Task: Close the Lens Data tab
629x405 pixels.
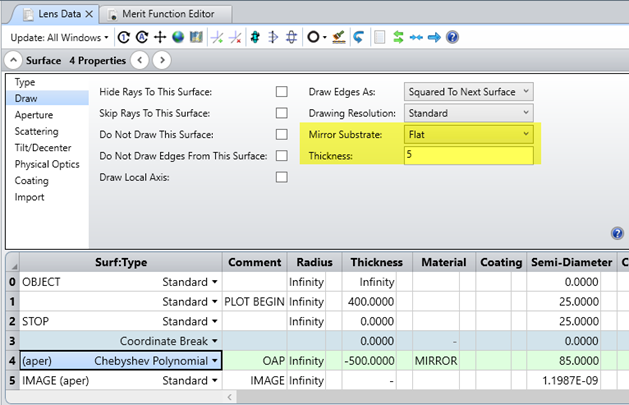Action: 89,14
